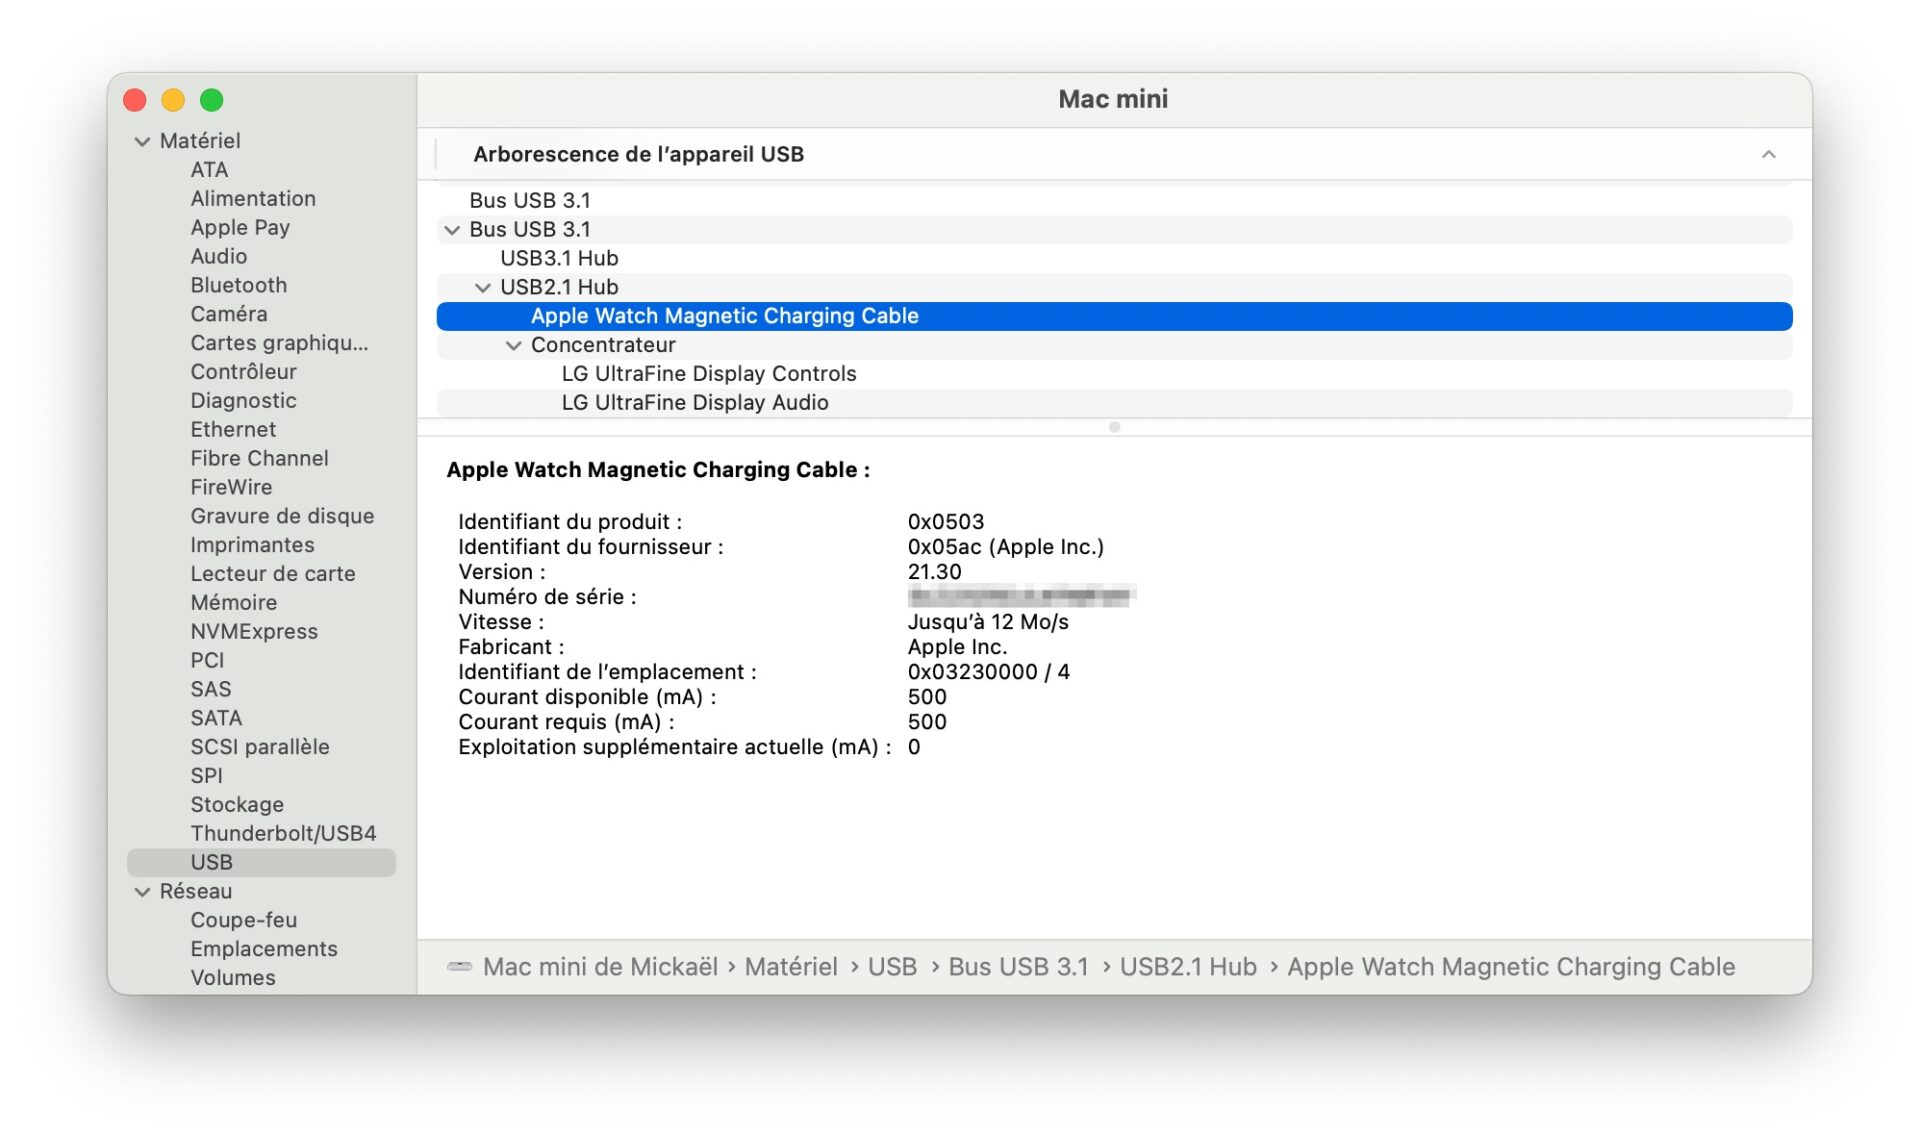Image resolution: width=1920 pixels, height=1137 pixels.
Task: Click the blurred serial number value
Action: tap(1021, 597)
